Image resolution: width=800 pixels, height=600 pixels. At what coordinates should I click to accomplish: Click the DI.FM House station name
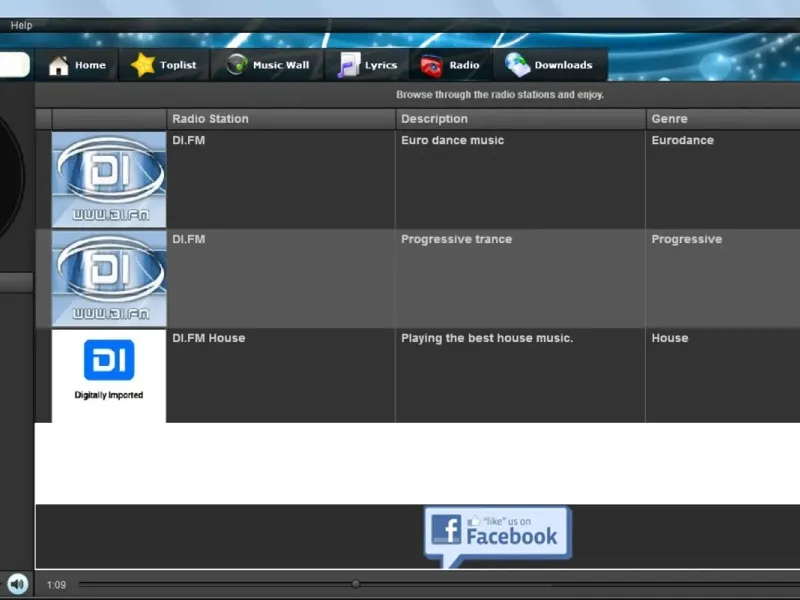pos(209,338)
